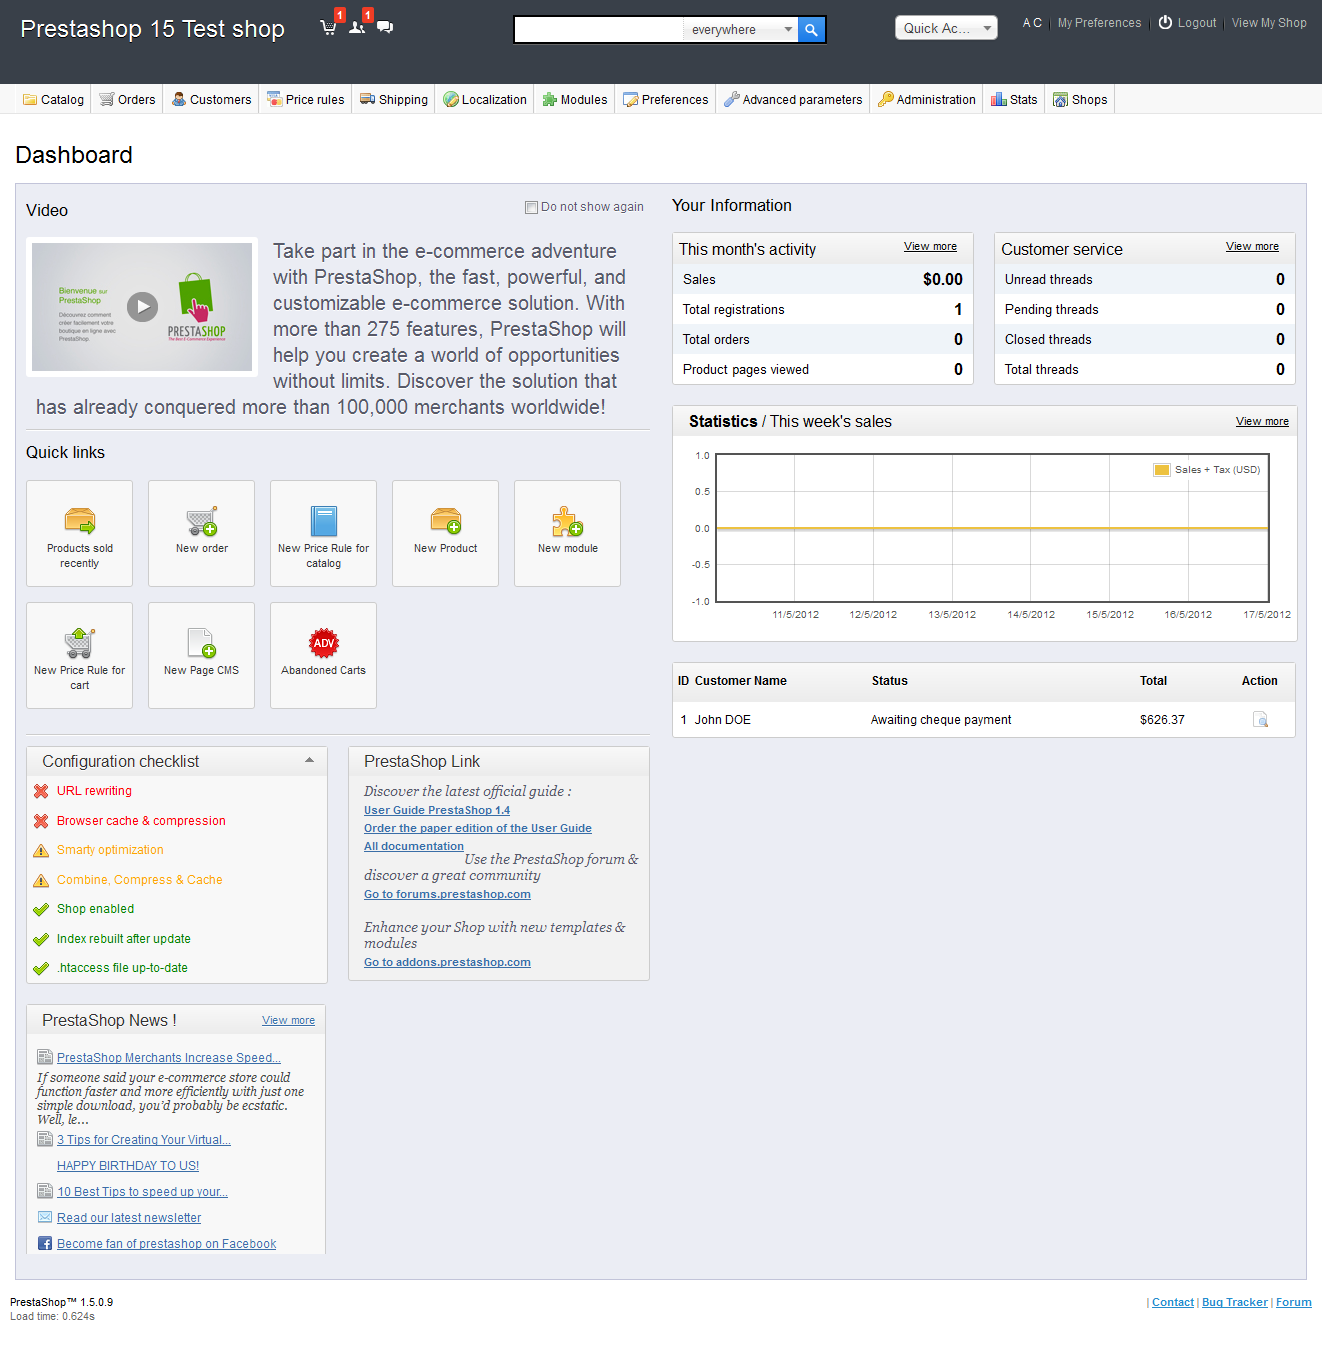The width and height of the screenshot is (1322, 1359).
Task: Open Go to forums.prestashop.com link
Action: tap(447, 895)
